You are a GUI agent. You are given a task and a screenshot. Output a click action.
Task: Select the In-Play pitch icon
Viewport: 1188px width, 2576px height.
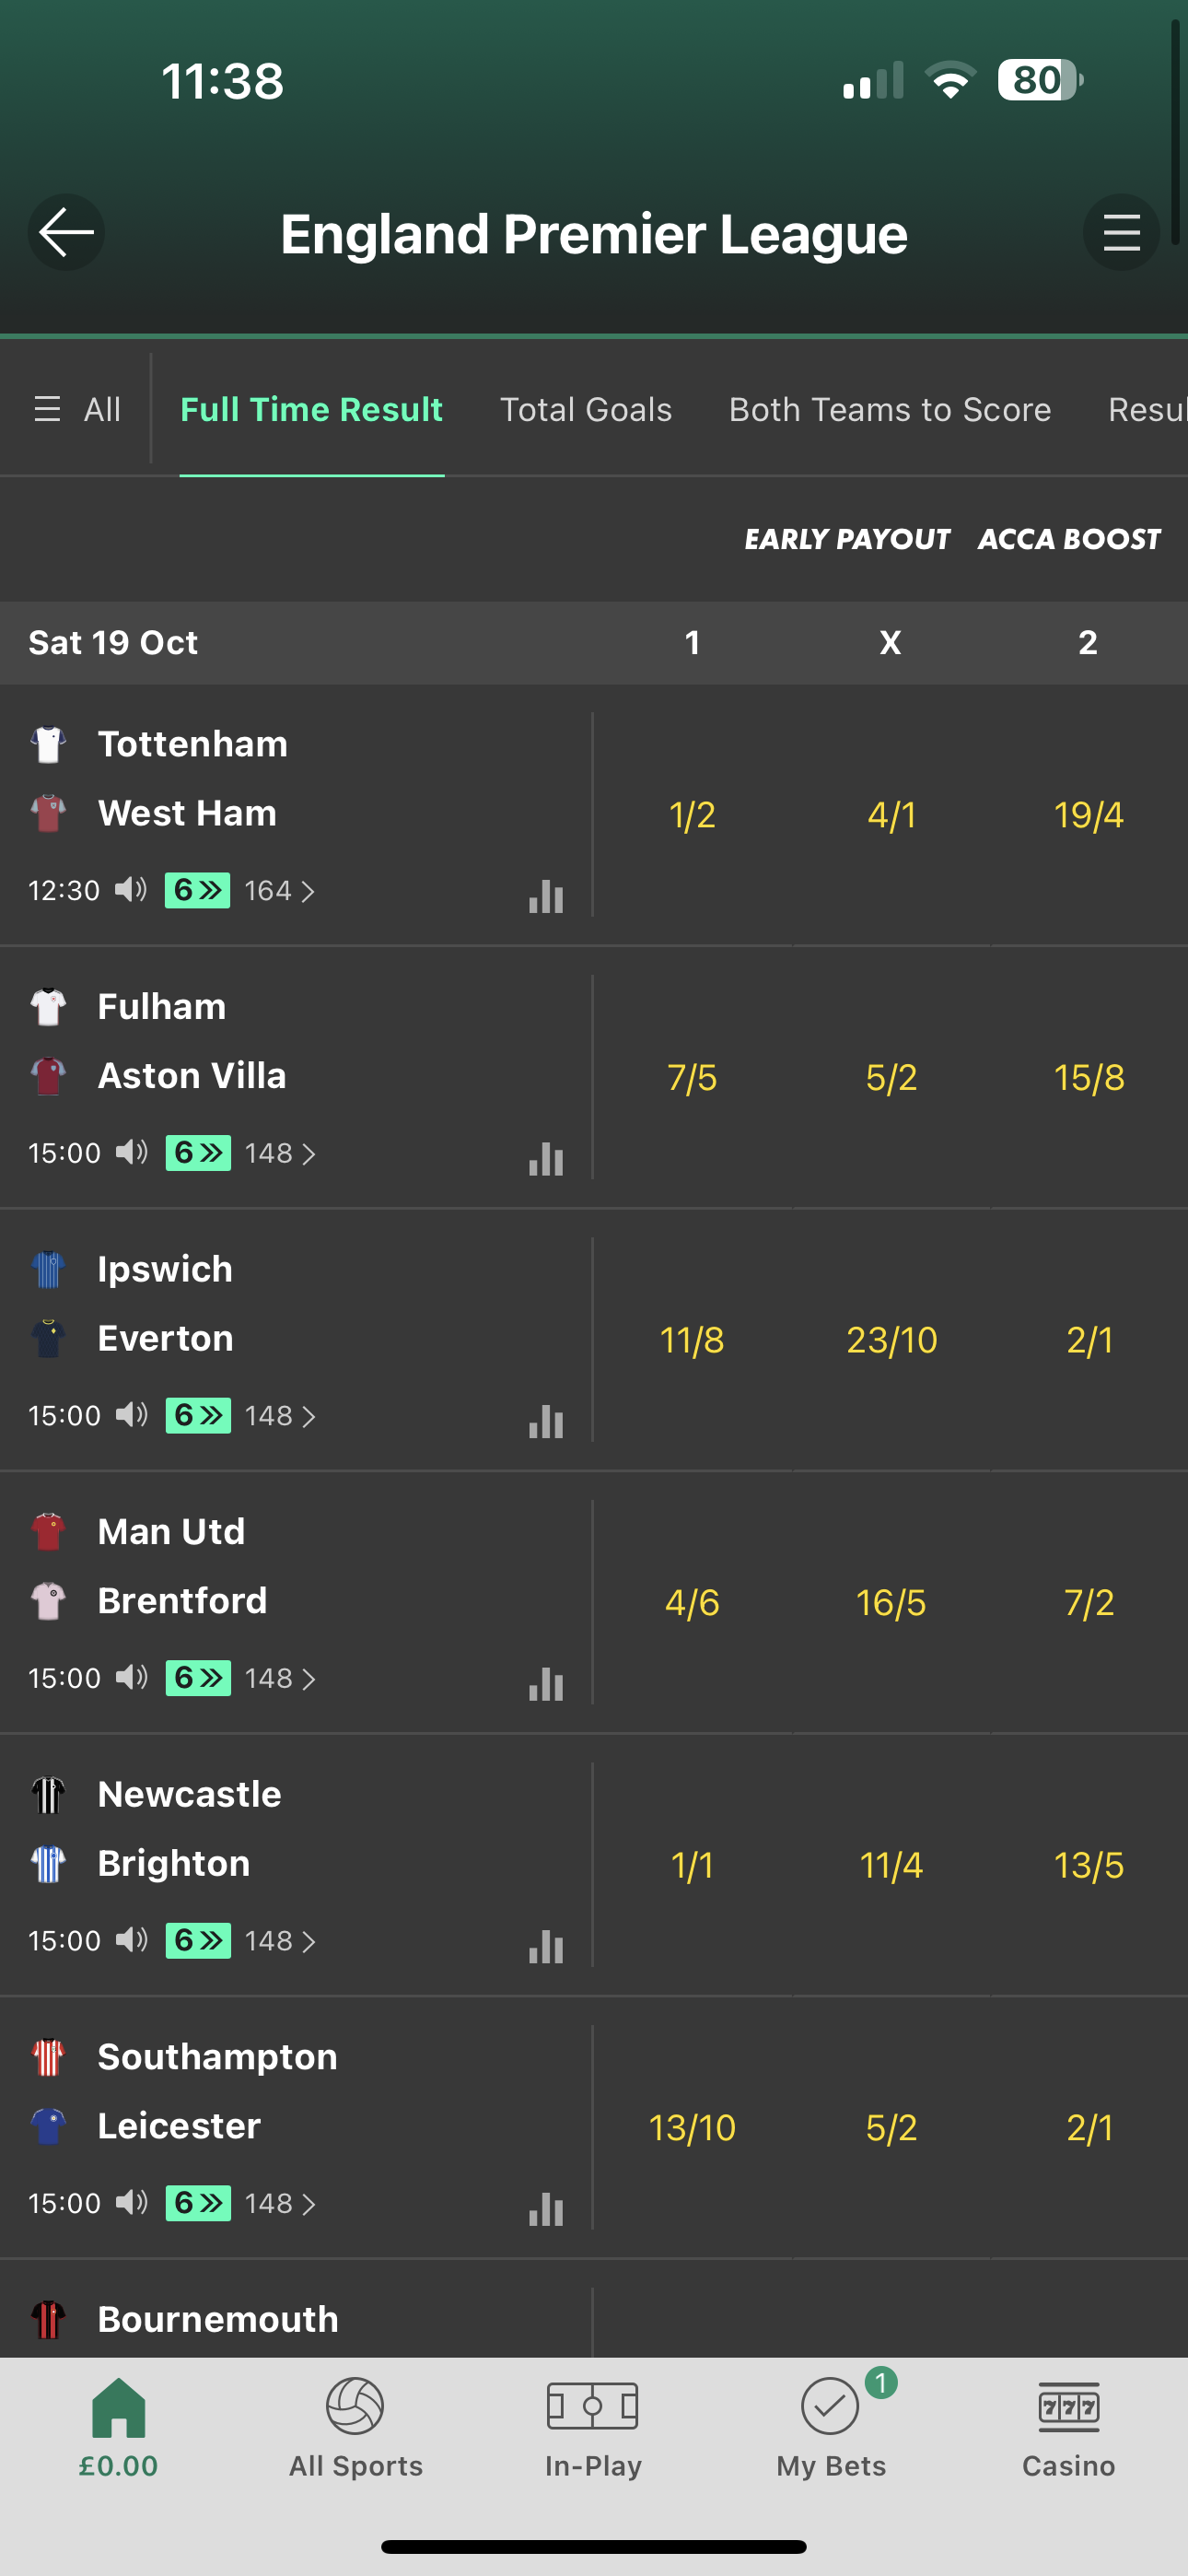coord(594,2410)
